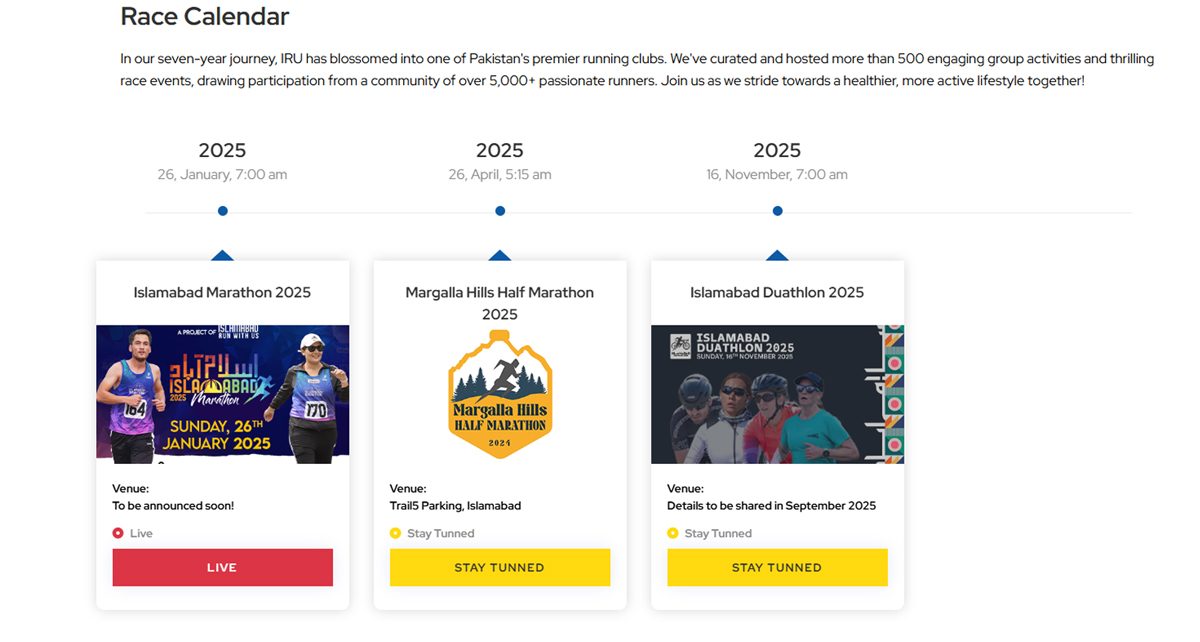
Task: Select the 26 April timeline dot
Action: click(x=500, y=211)
